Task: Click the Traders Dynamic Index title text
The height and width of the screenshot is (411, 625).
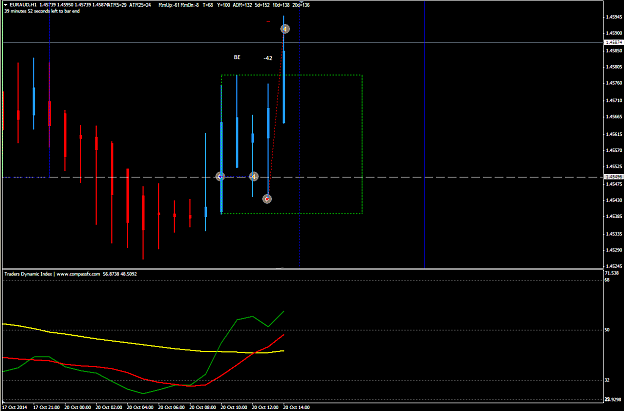Action: [x=29, y=274]
